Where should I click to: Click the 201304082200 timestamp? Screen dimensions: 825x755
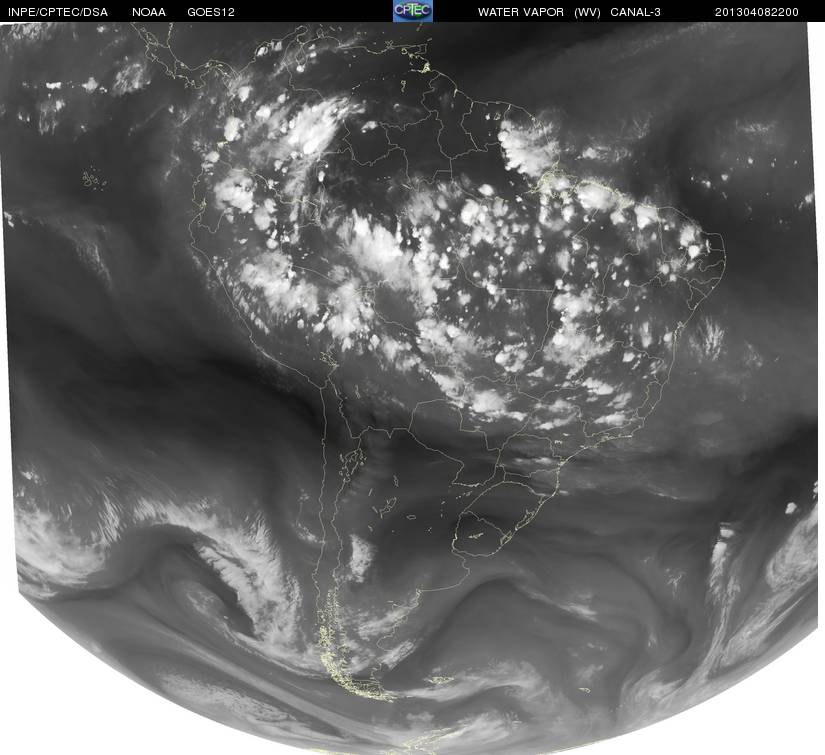pyautogui.click(x=757, y=12)
